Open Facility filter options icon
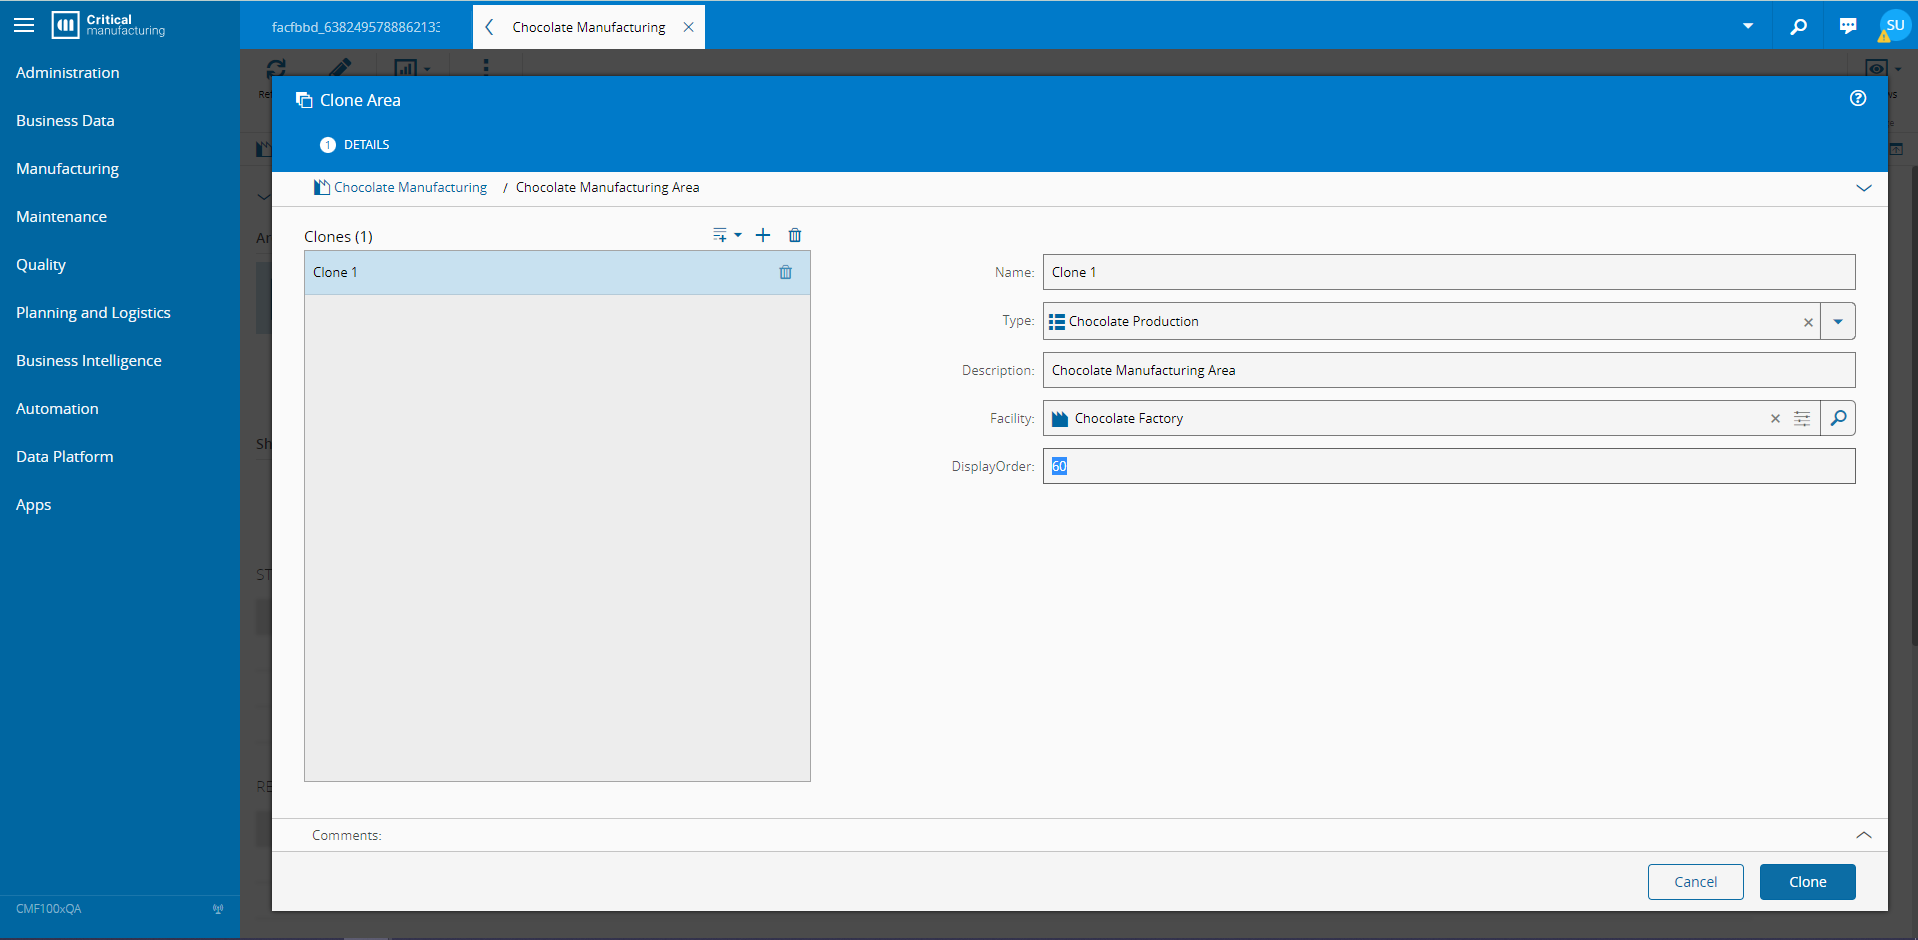 tap(1802, 418)
